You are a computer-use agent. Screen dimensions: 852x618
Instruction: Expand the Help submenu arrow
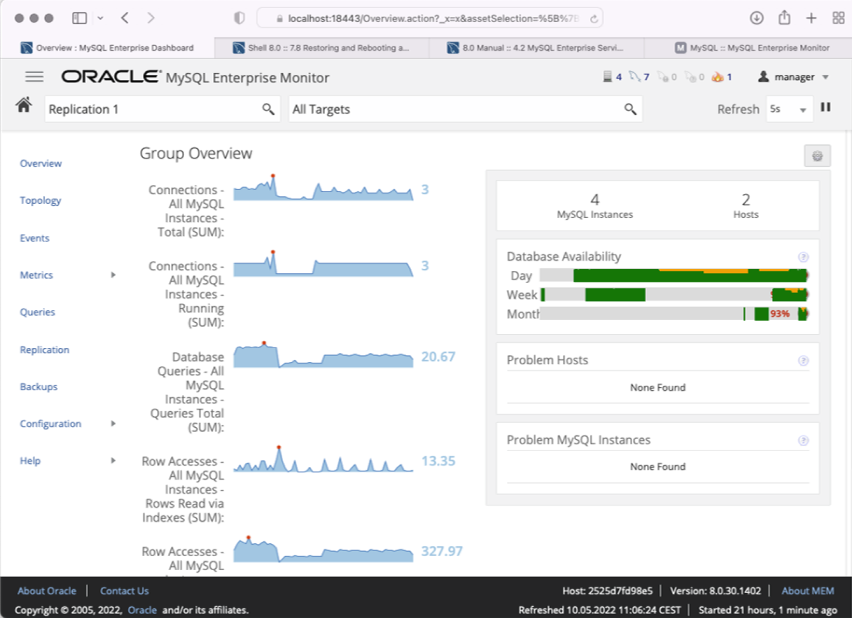click(113, 460)
